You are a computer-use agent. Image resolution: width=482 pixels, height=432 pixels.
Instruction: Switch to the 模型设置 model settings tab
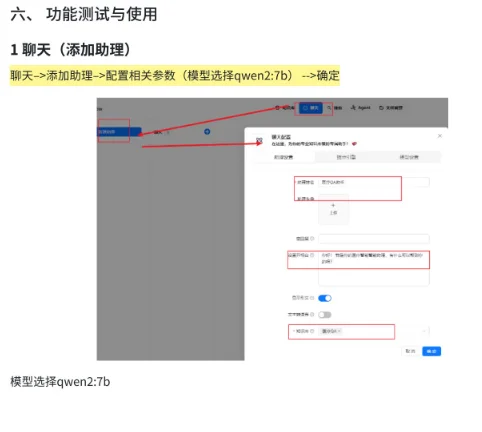(409, 157)
